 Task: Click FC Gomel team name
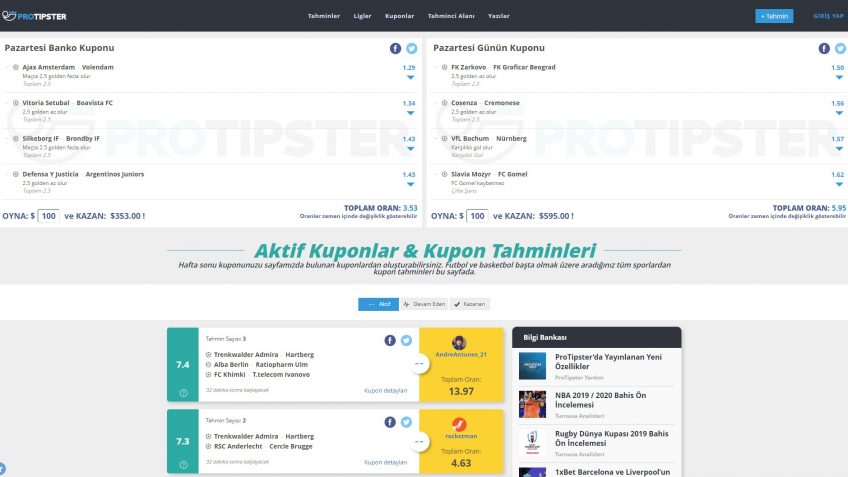tap(513, 174)
